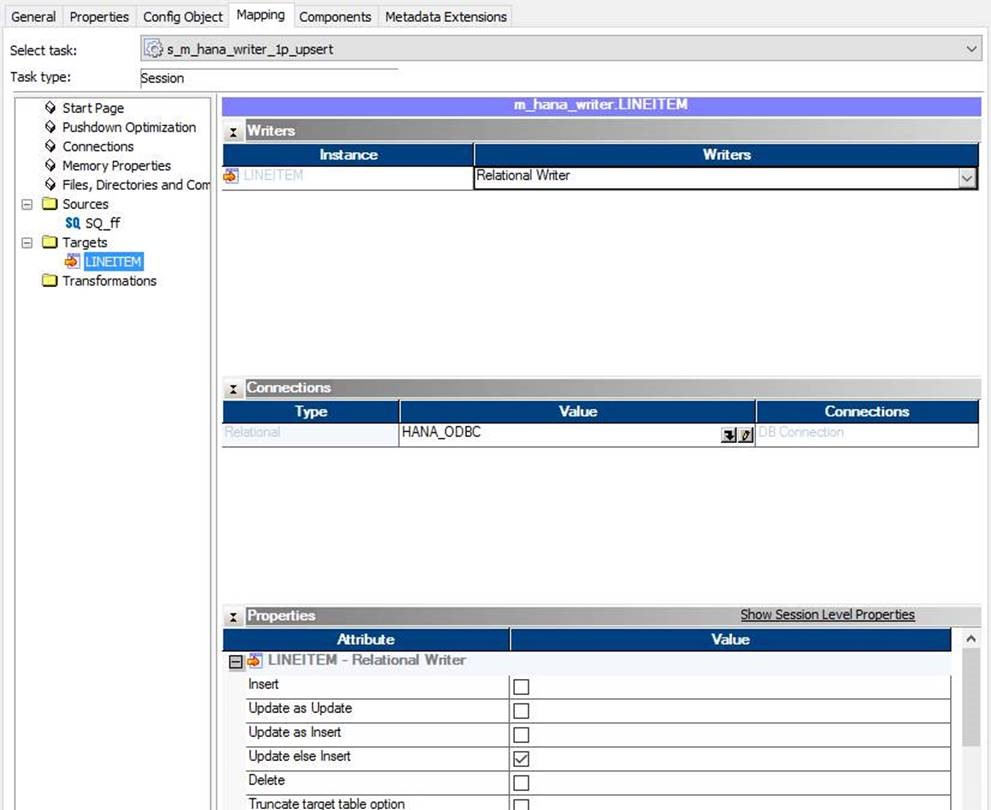
Task: Click the Start Page diamond icon
Action: [51, 107]
